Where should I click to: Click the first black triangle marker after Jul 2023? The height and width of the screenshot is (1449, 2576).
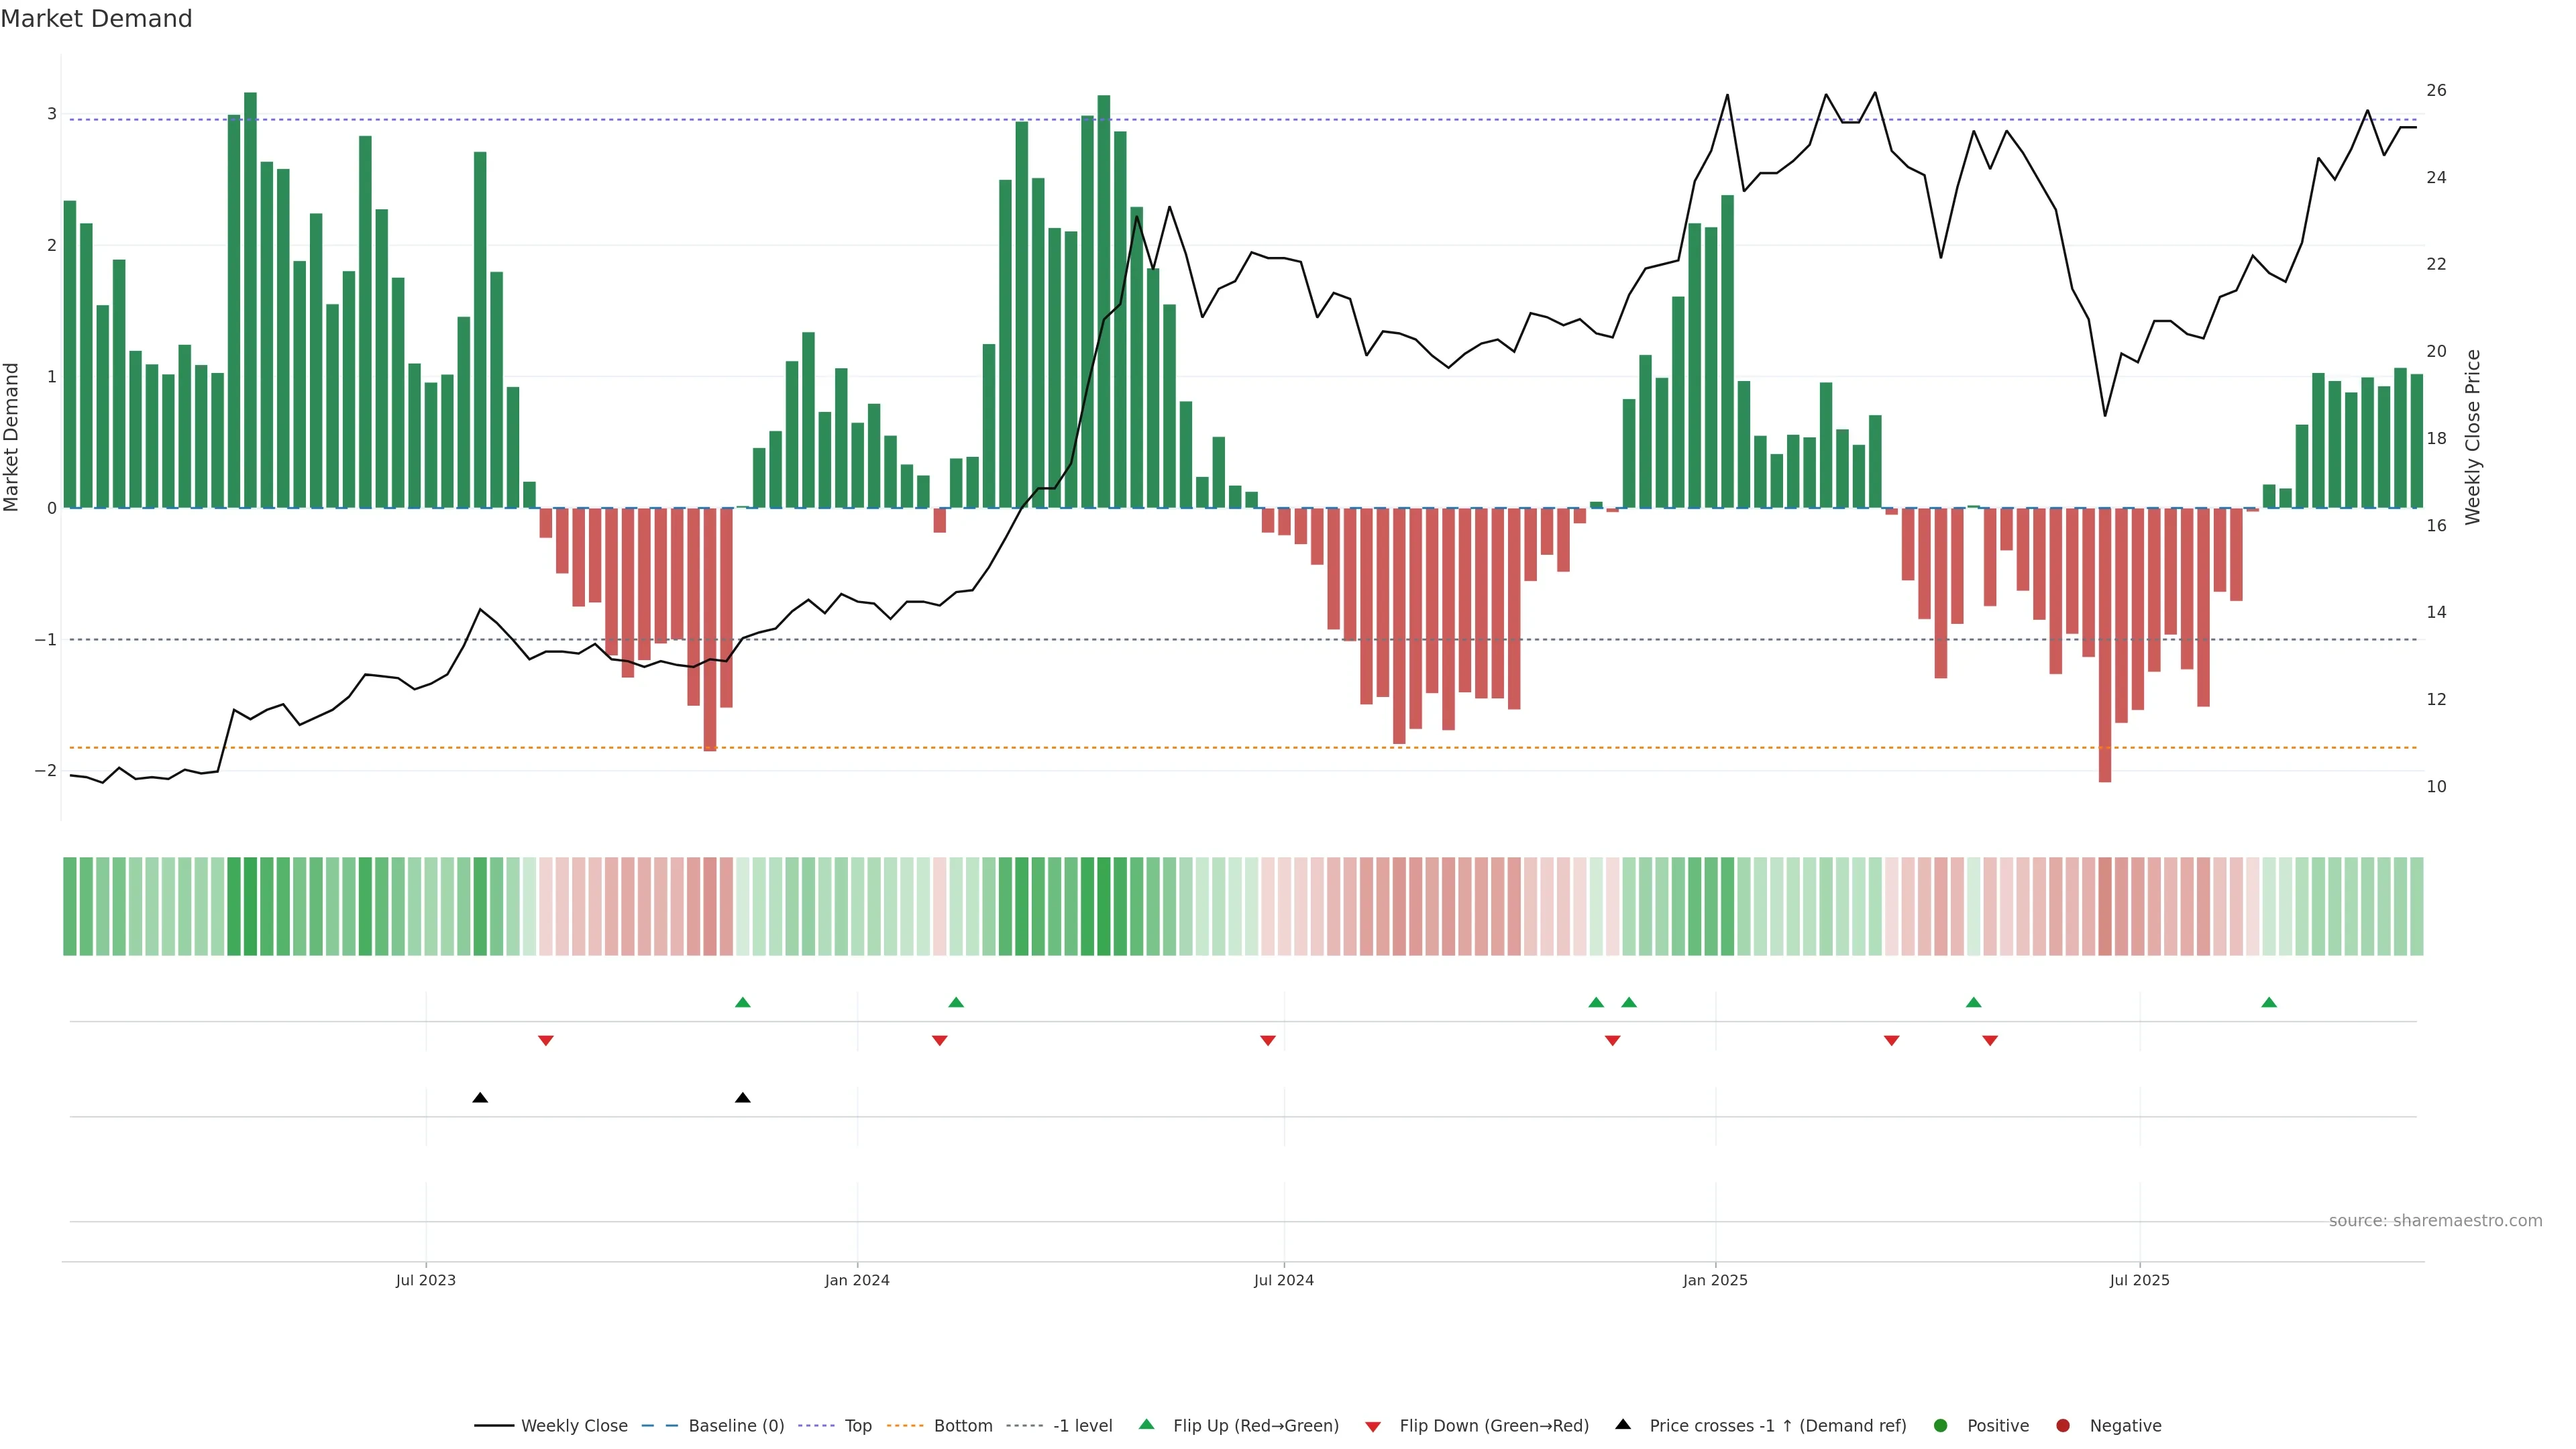pos(480,1098)
